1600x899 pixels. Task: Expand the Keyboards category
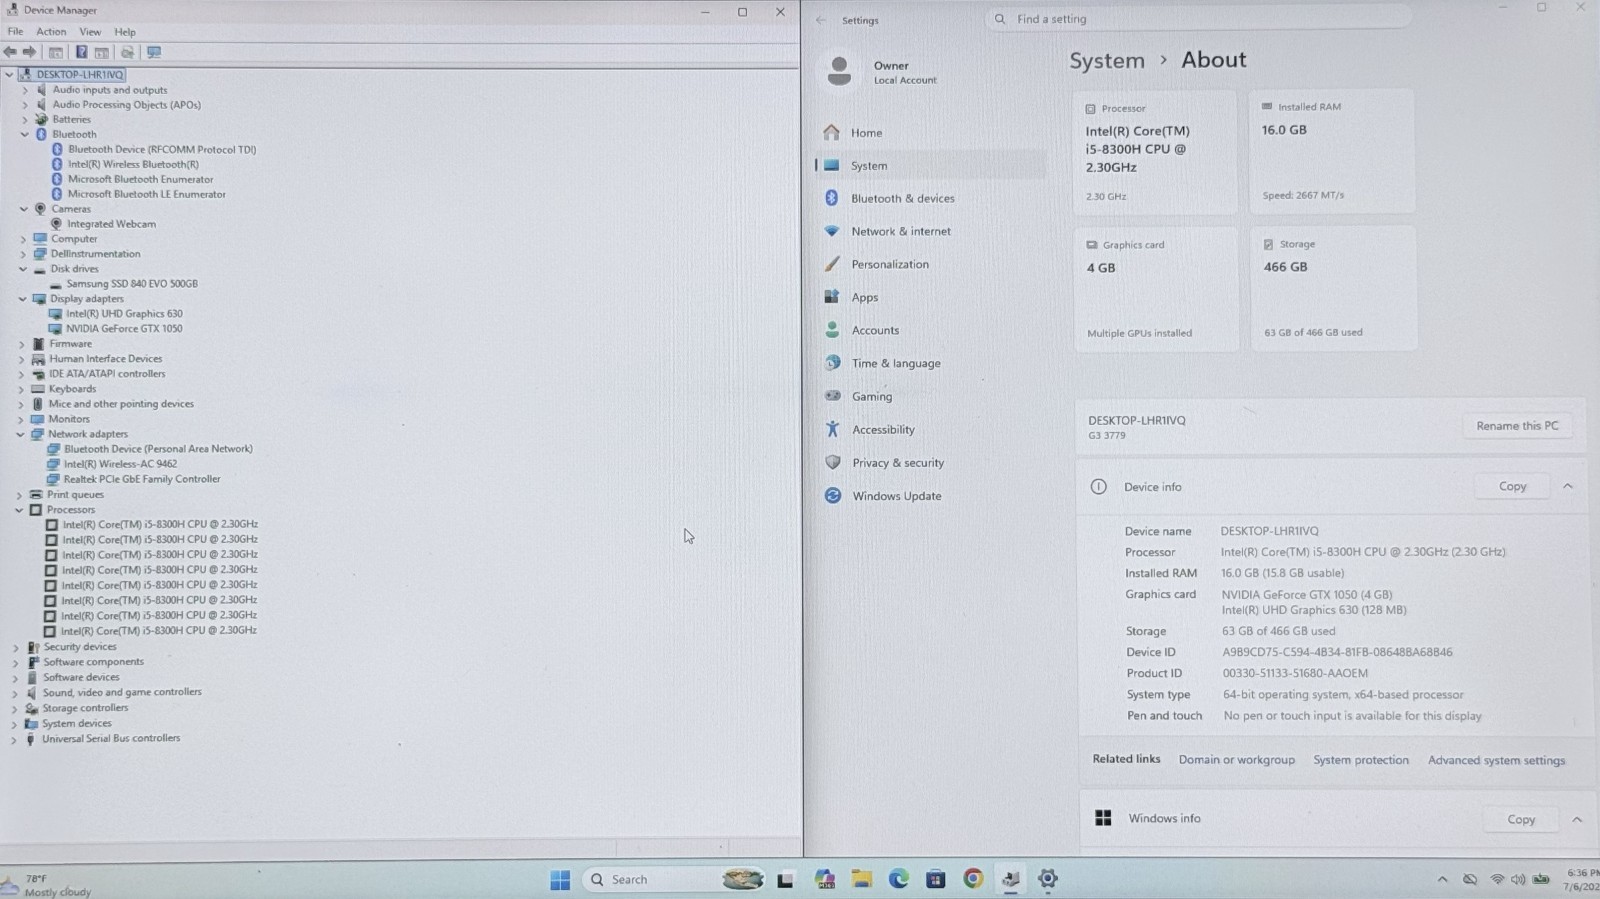click(21, 389)
